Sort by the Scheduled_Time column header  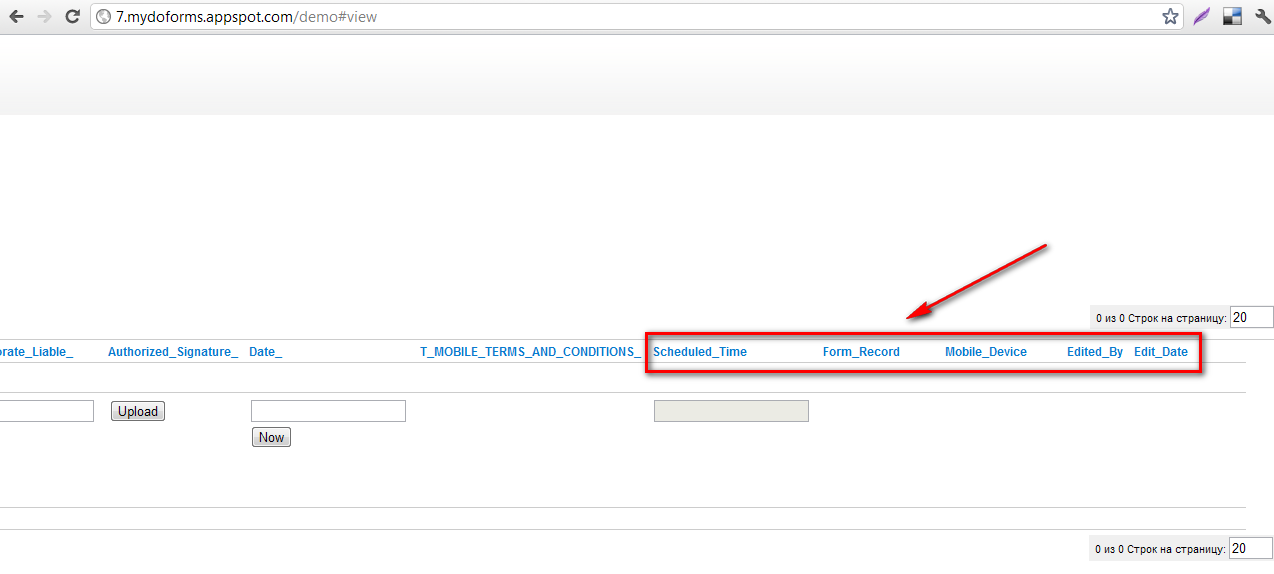(699, 352)
